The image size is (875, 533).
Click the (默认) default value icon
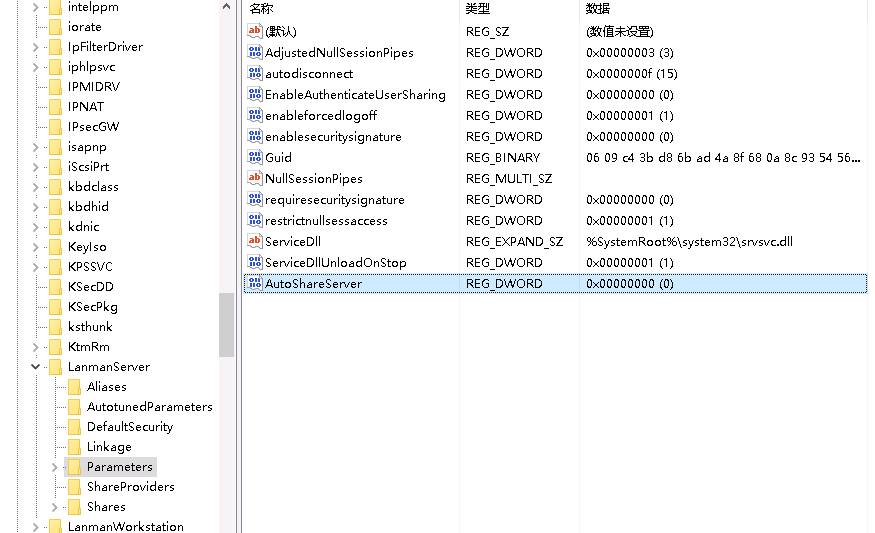[x=254, y=32]
